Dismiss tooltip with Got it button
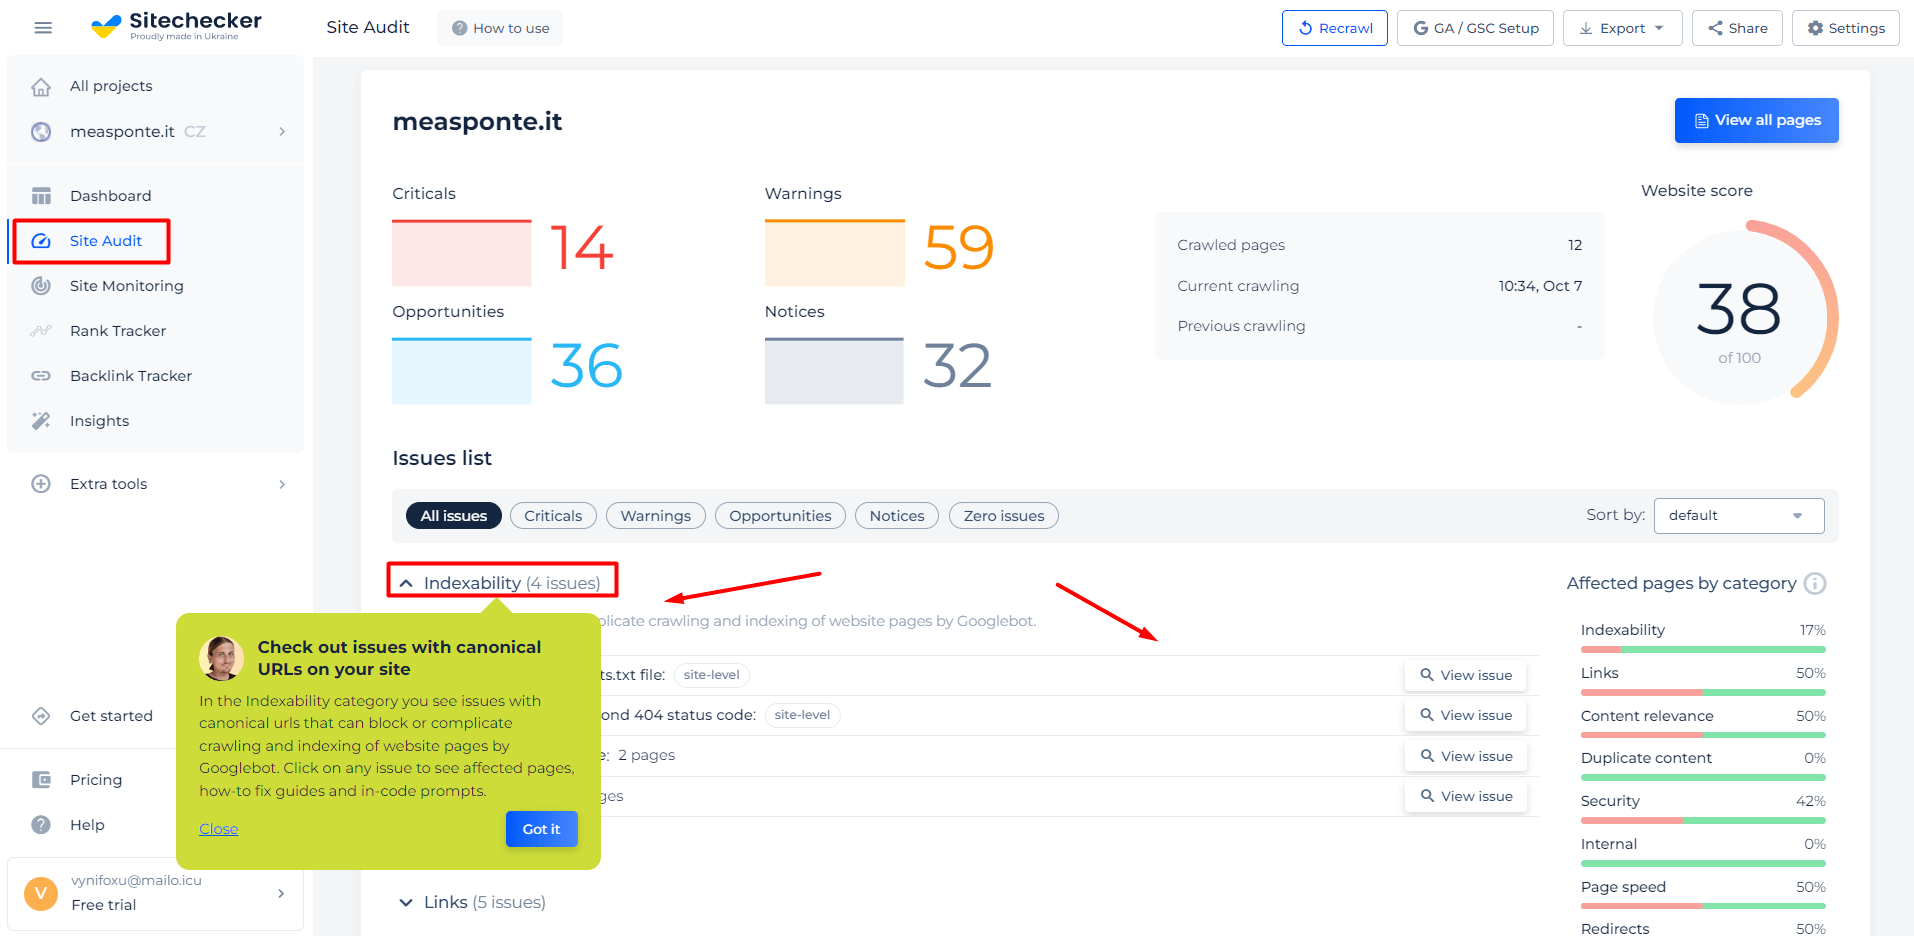1914x936 pixels. (541, 829)
